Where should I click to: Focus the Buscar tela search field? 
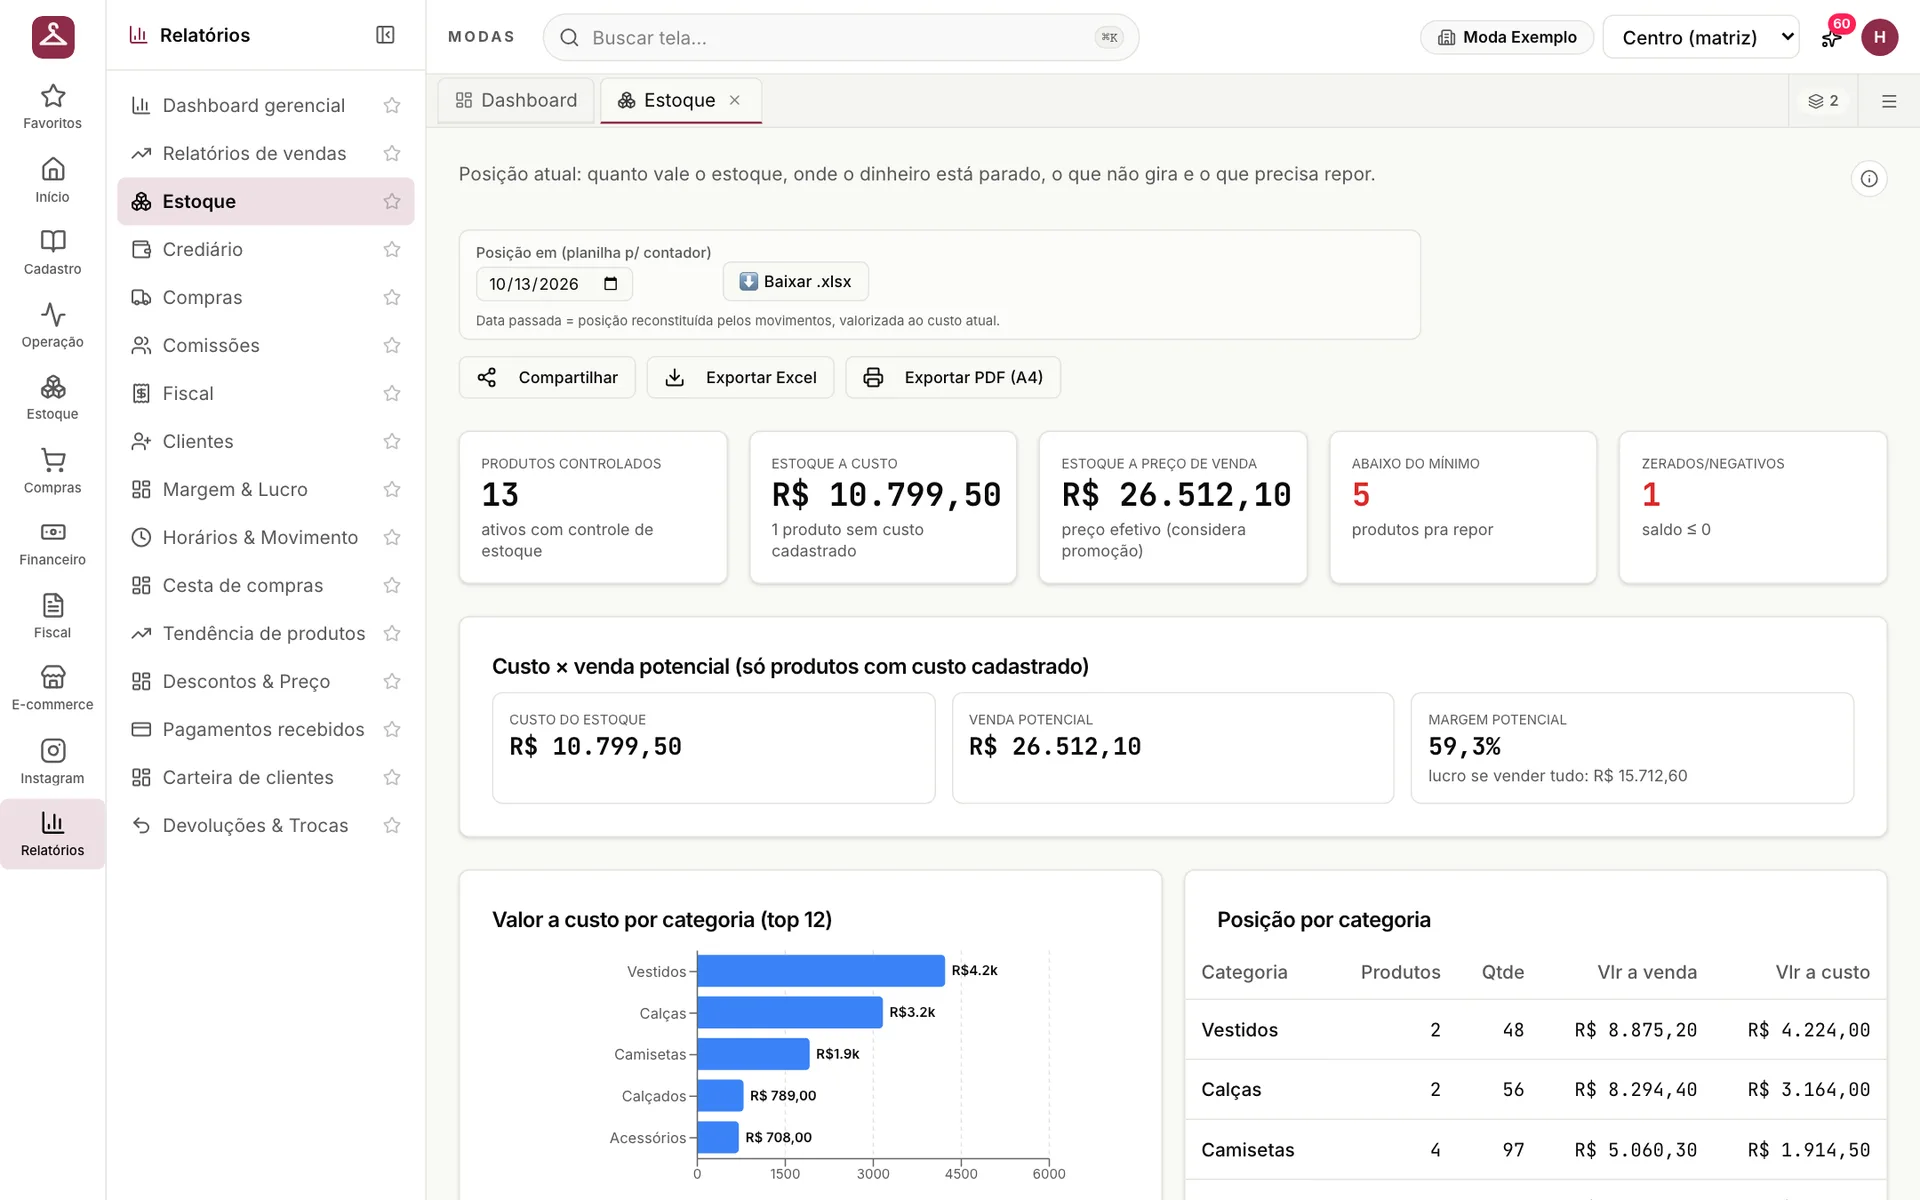pyautogui.click(x=841, y=38)
